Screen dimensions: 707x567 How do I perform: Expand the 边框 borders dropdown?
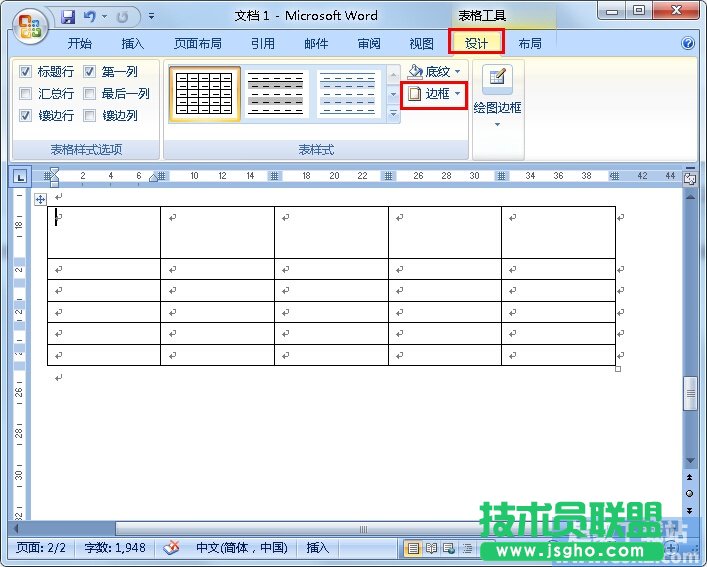point(458,94)
